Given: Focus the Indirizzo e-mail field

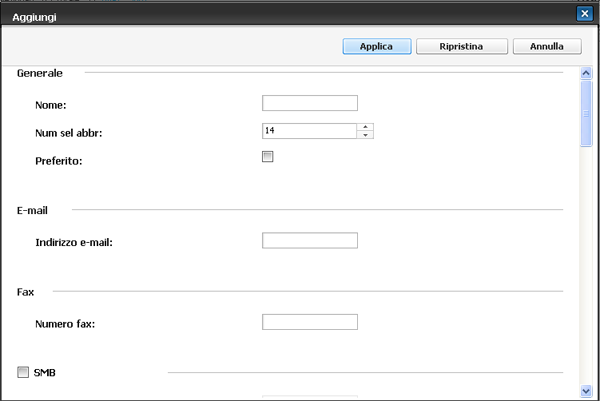Looking at the screenshot, I should pyautogui.click(x=309, y=240).
